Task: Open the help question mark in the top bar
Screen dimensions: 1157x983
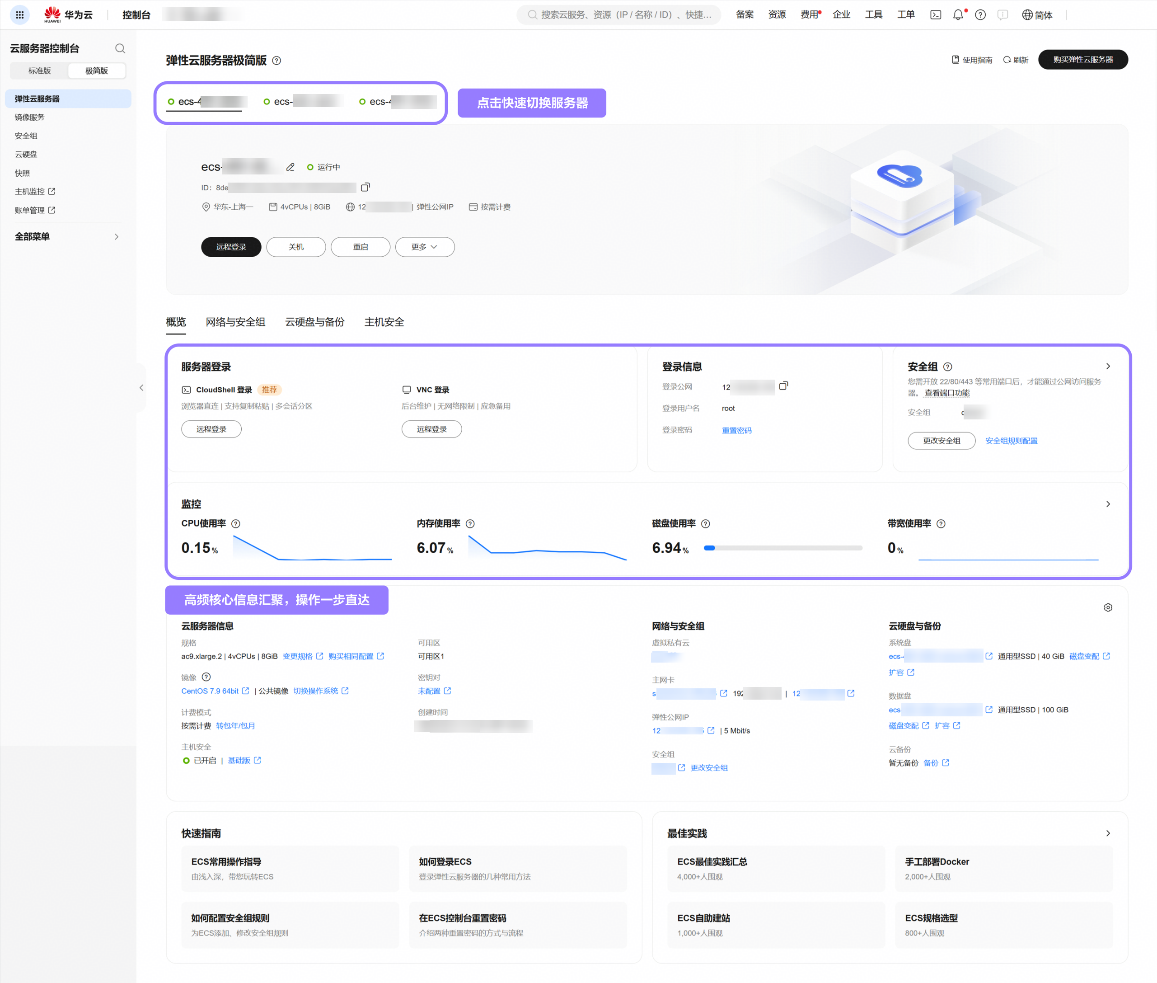Action: pos(980,15)
